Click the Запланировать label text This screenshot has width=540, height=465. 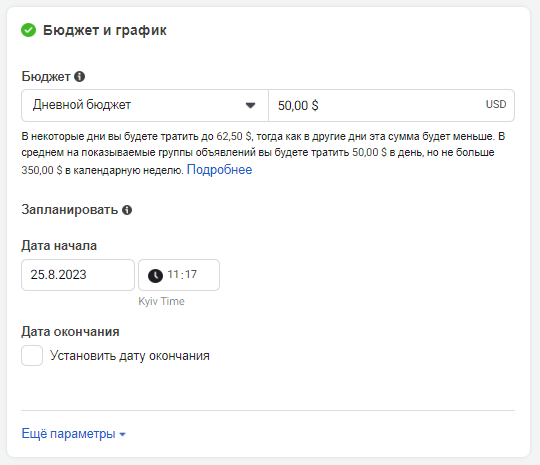point(70,210)
